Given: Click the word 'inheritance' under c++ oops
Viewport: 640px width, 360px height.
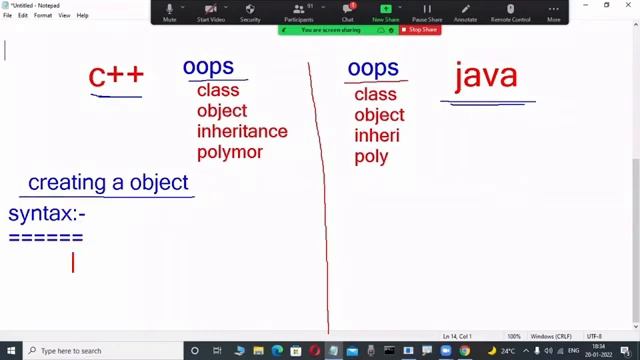Looking at the screenshot, I should [x=242, y=131].
